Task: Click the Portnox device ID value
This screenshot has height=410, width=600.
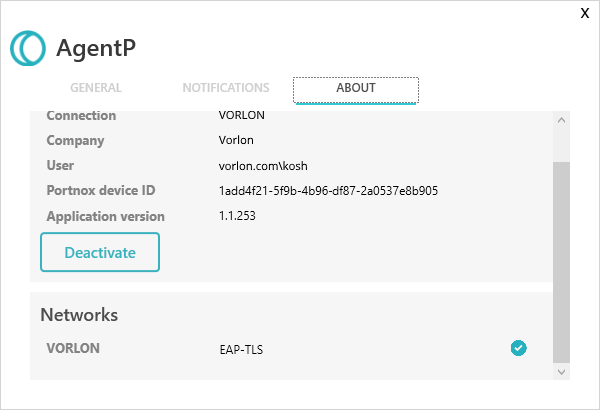Action: click(x=328, y=190)
